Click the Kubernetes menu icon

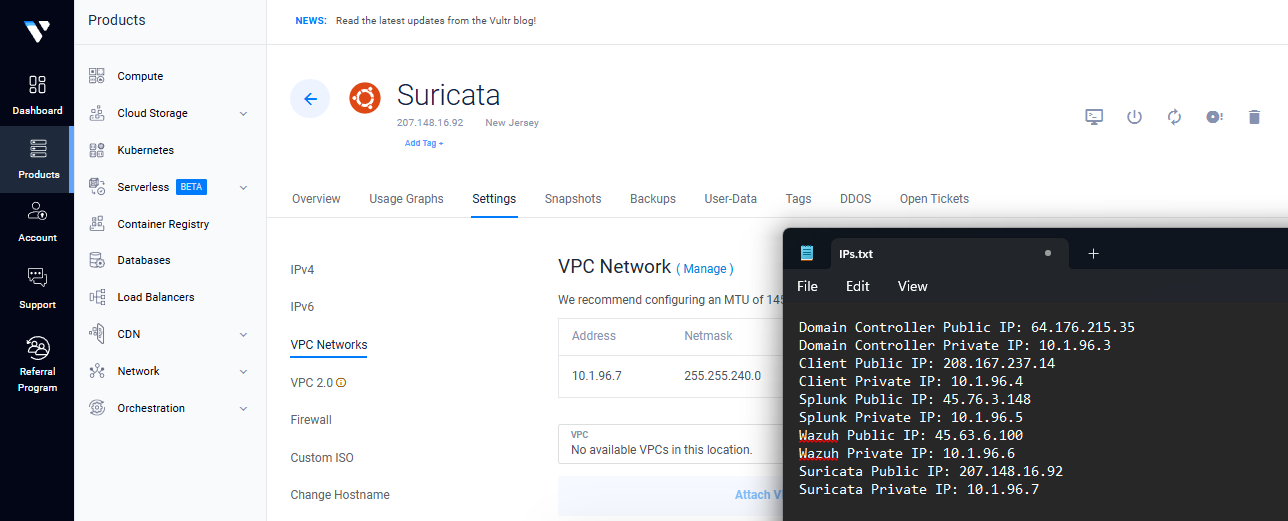(97, 150)
